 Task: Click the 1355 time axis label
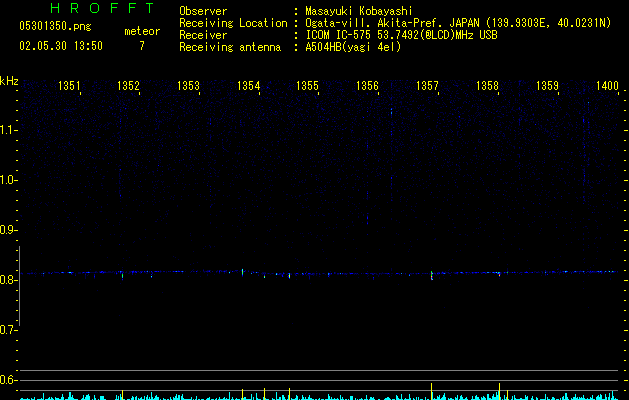pyautogui.click(x=307, y=86)
